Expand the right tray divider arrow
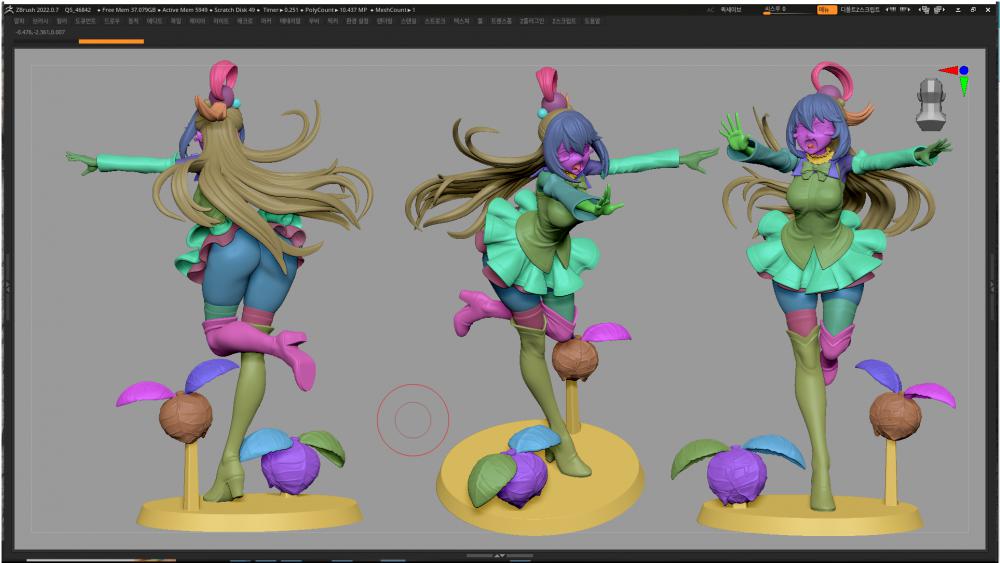The image size is (1000, 563). tap(992, 287)
